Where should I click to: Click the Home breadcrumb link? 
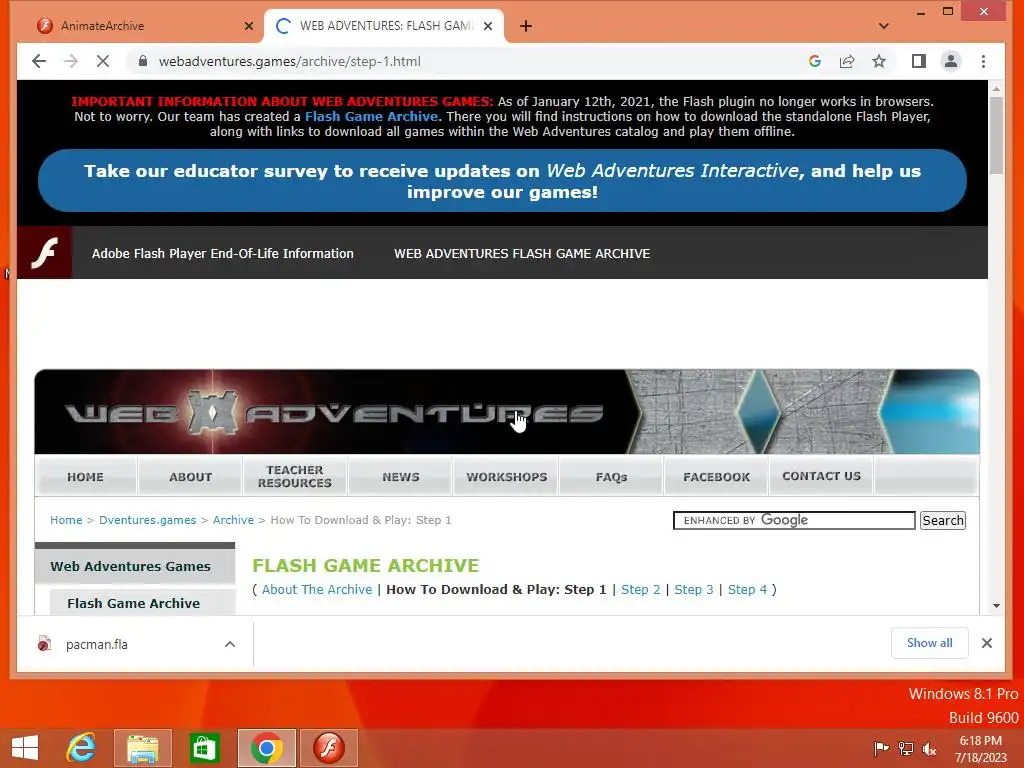click(x=66, y=520)
